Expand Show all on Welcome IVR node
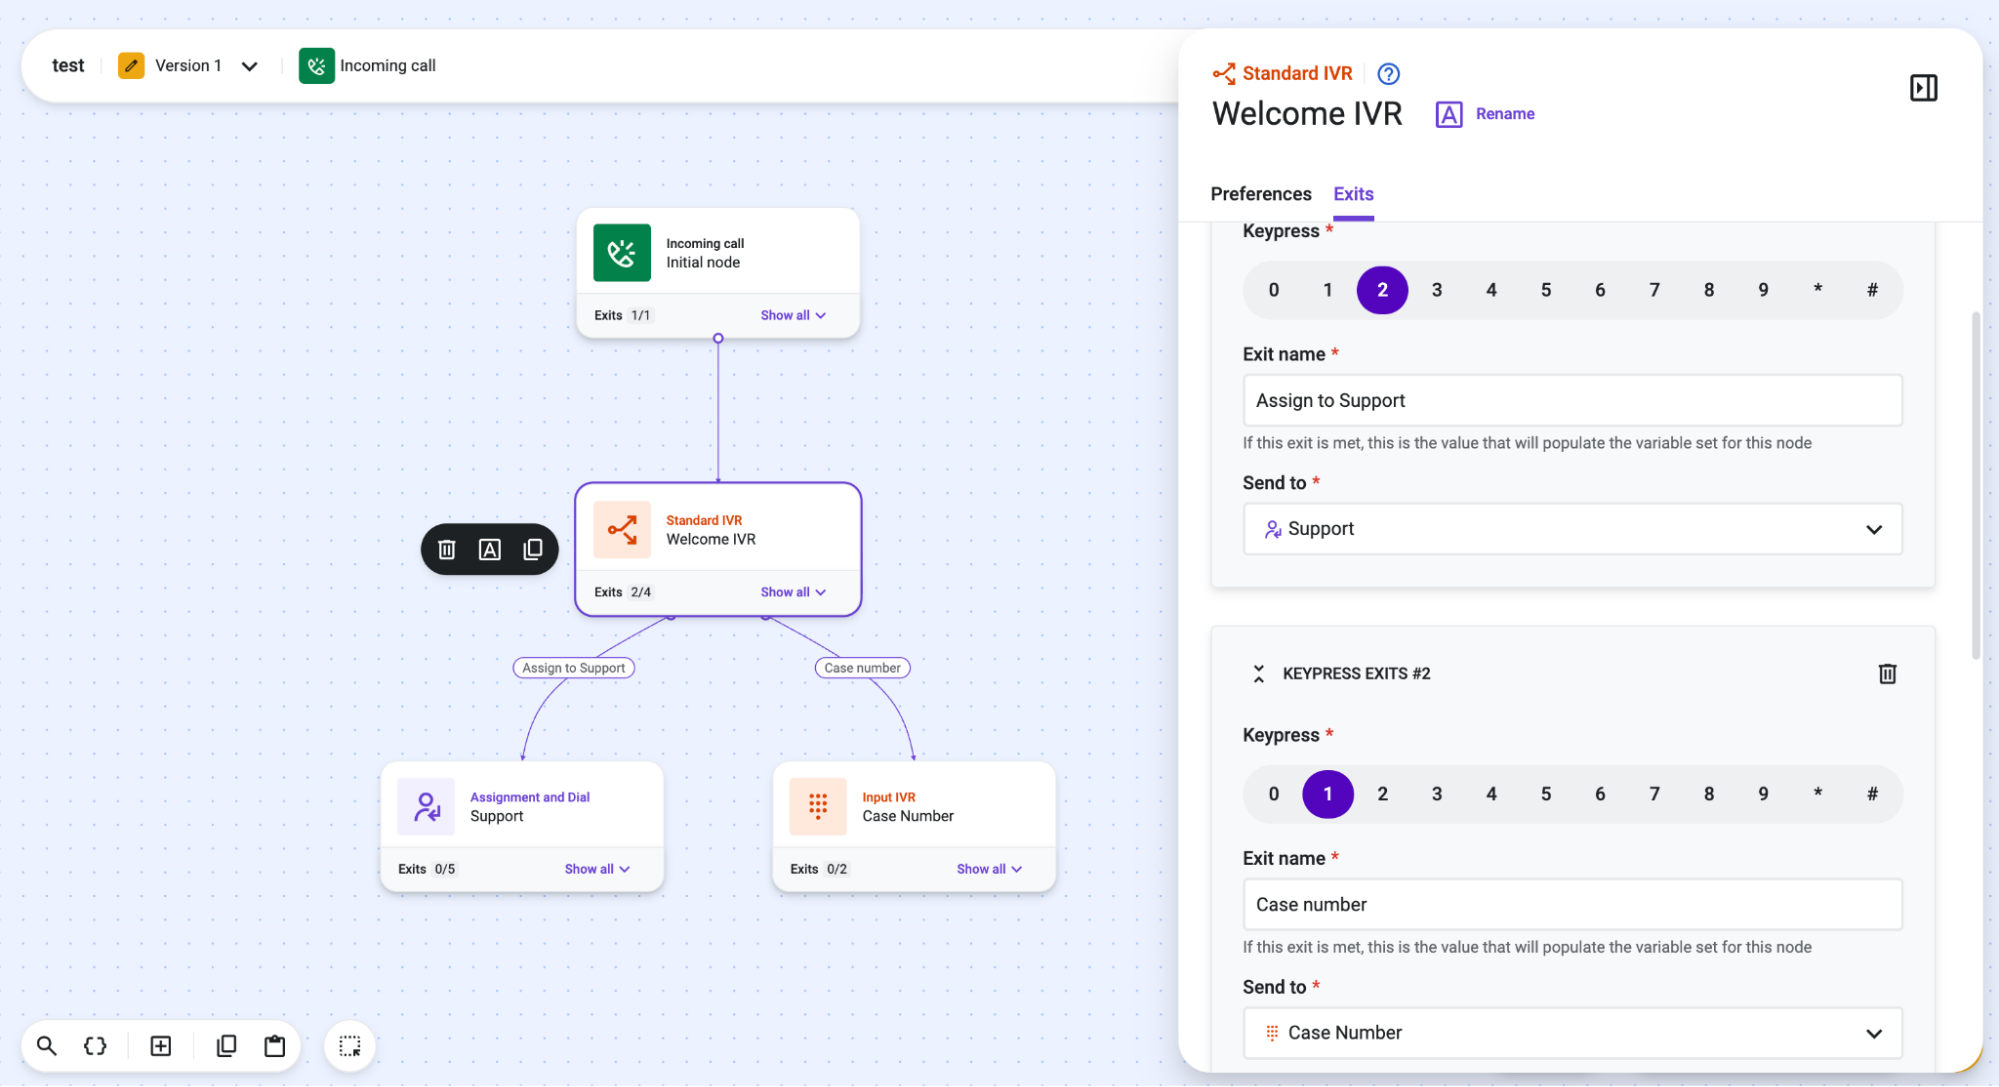This screenshot has width=1999, height=1087. [x=793, y=592]
